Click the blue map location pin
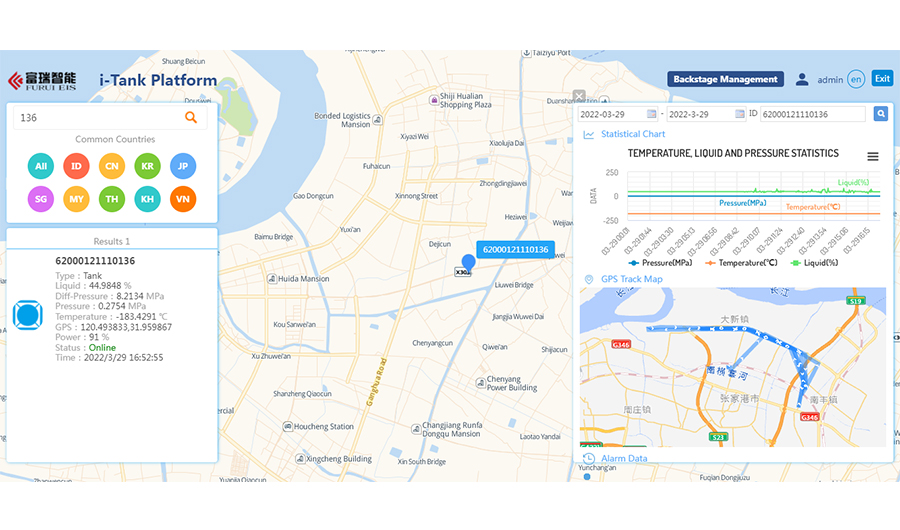The width and height of the screenshot is (900, 530). click(x=468, y=263)
